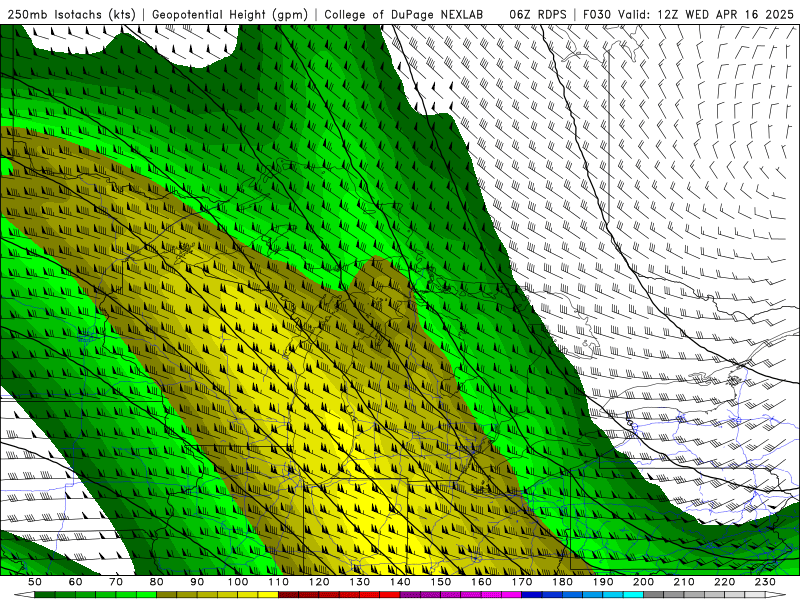
Task: Click the '150' color bar label
Action: click(440, 582)
